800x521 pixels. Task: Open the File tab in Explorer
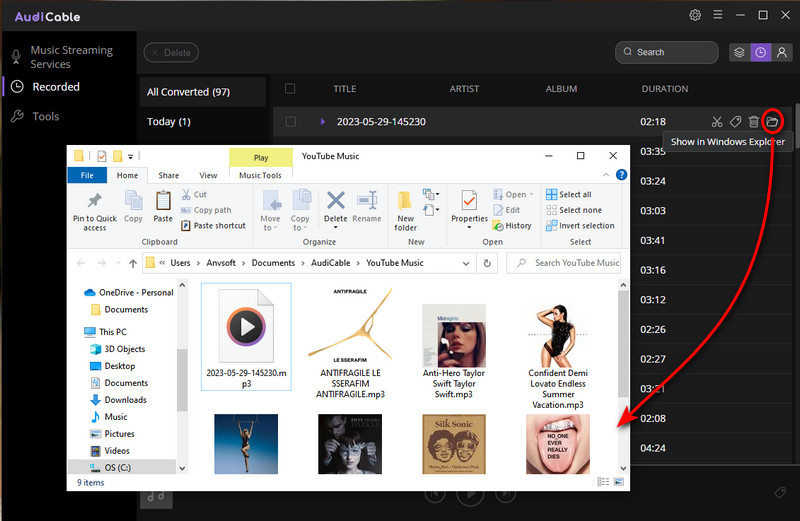pos(87,175)
